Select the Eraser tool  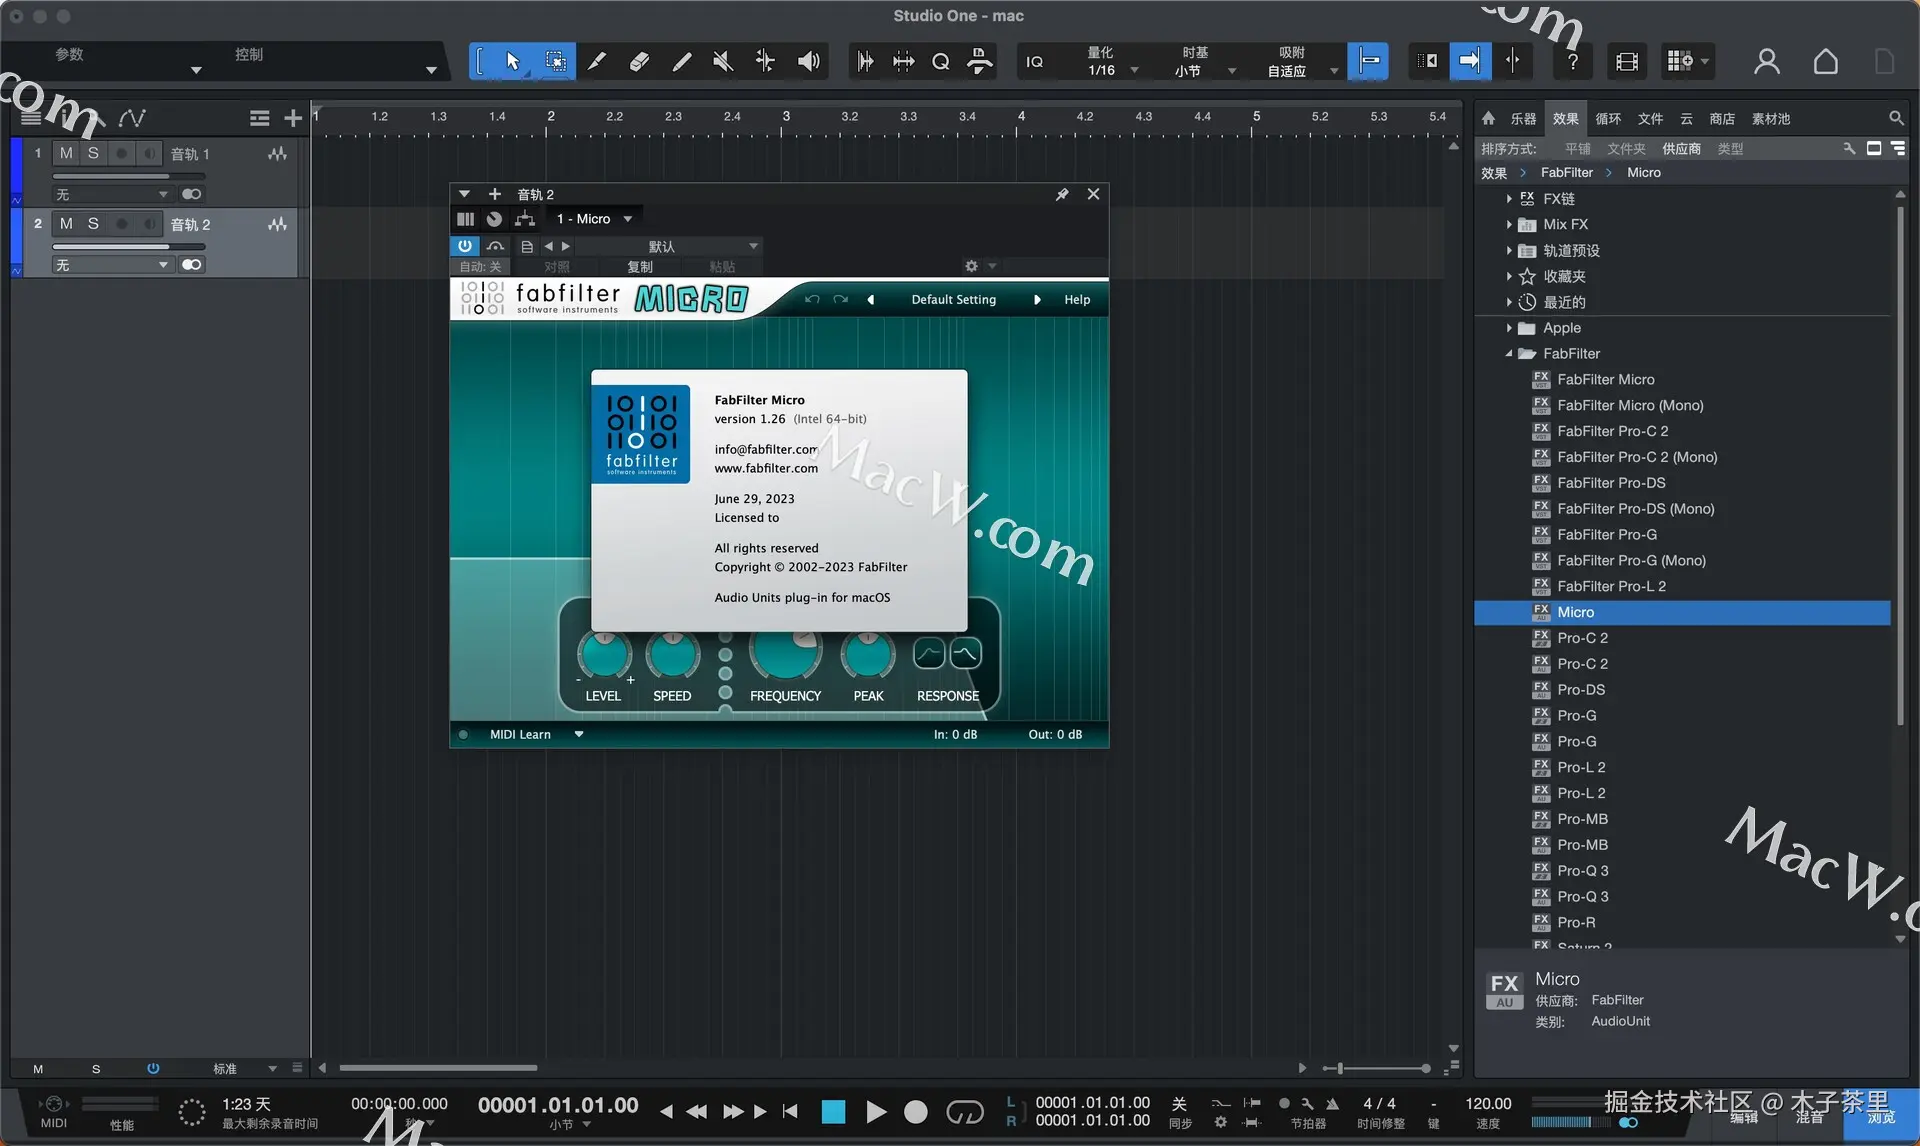639,62
